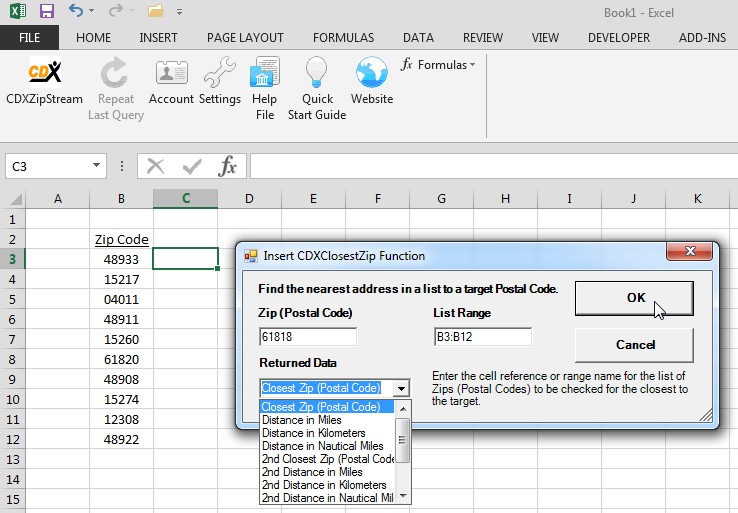Click OK in the CDXClosestZip dialog
Viewport: 738px width, 513px height.
(x=634, y=298)
